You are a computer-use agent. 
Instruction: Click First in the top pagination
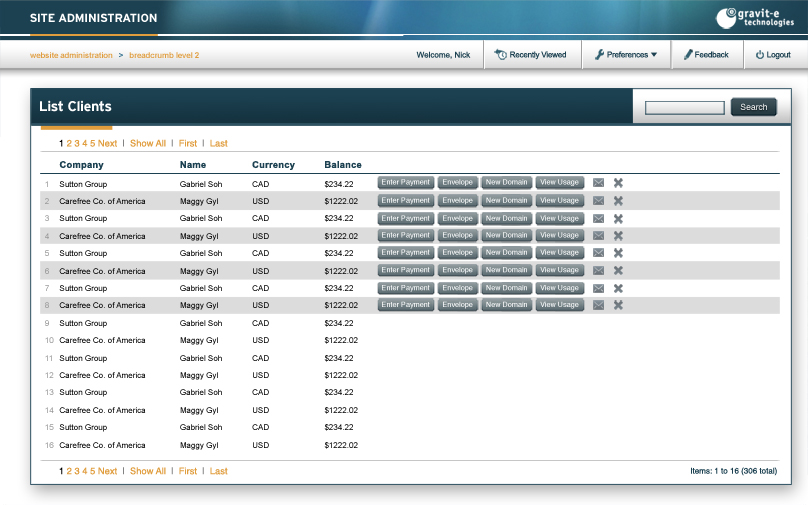[x=188, y=143]
